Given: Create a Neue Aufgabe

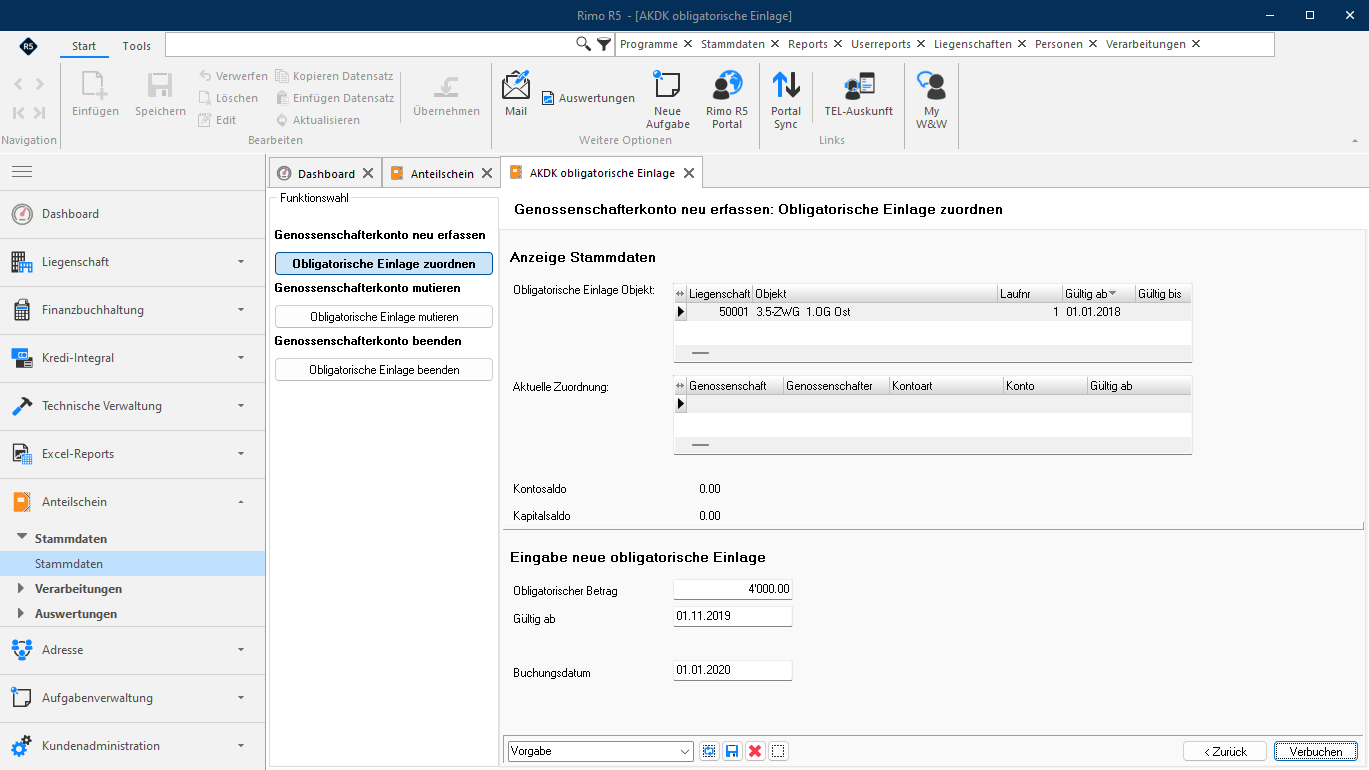Looking at the screenshot, I should click(667, 100).
